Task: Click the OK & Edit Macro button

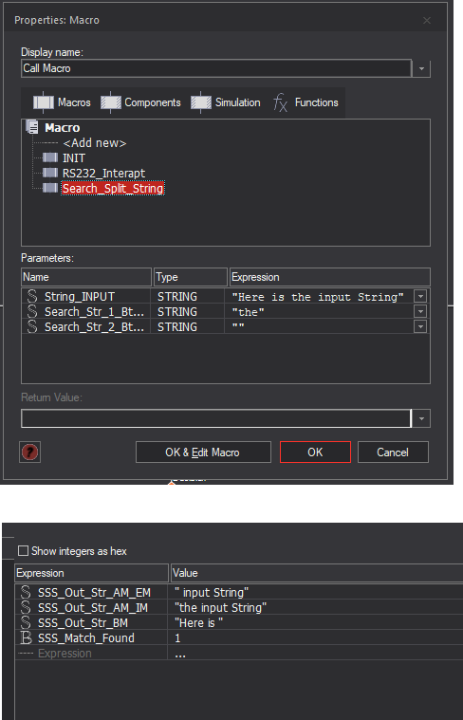Action: pos(203,452)
